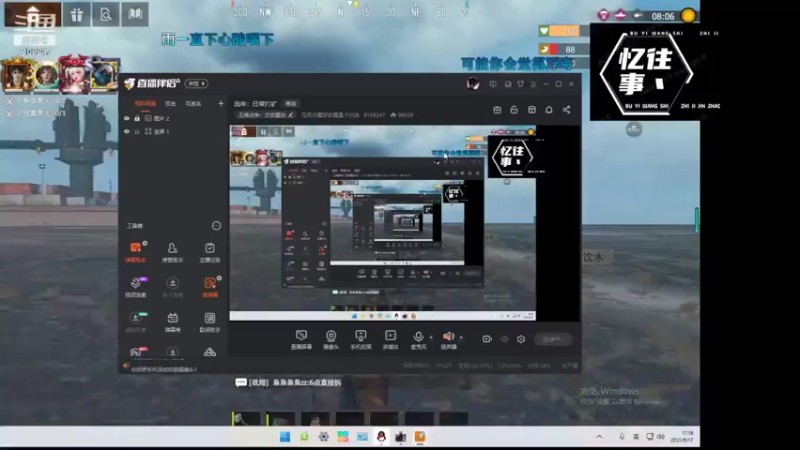
Task: Click the share icon in streaming toolbar
Action: pos(566,110)
